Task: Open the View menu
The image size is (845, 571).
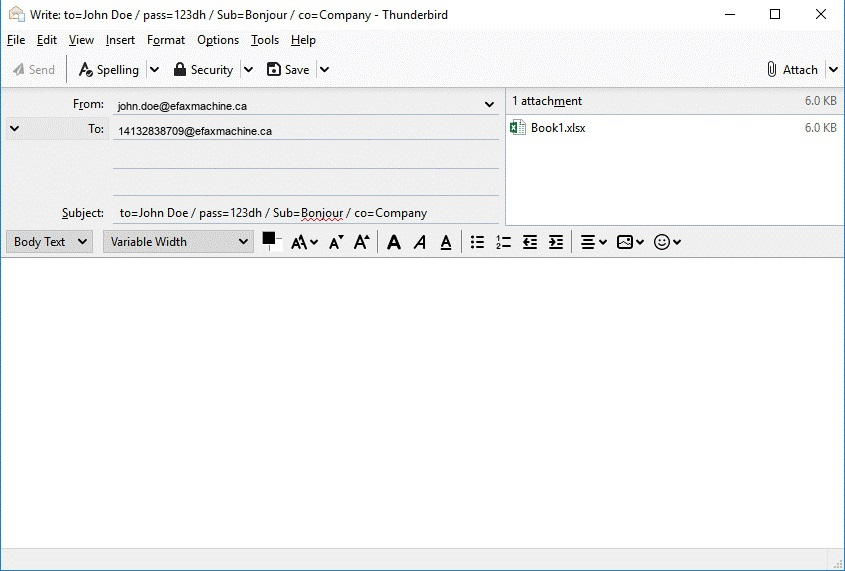Action: tap(81, 40)
